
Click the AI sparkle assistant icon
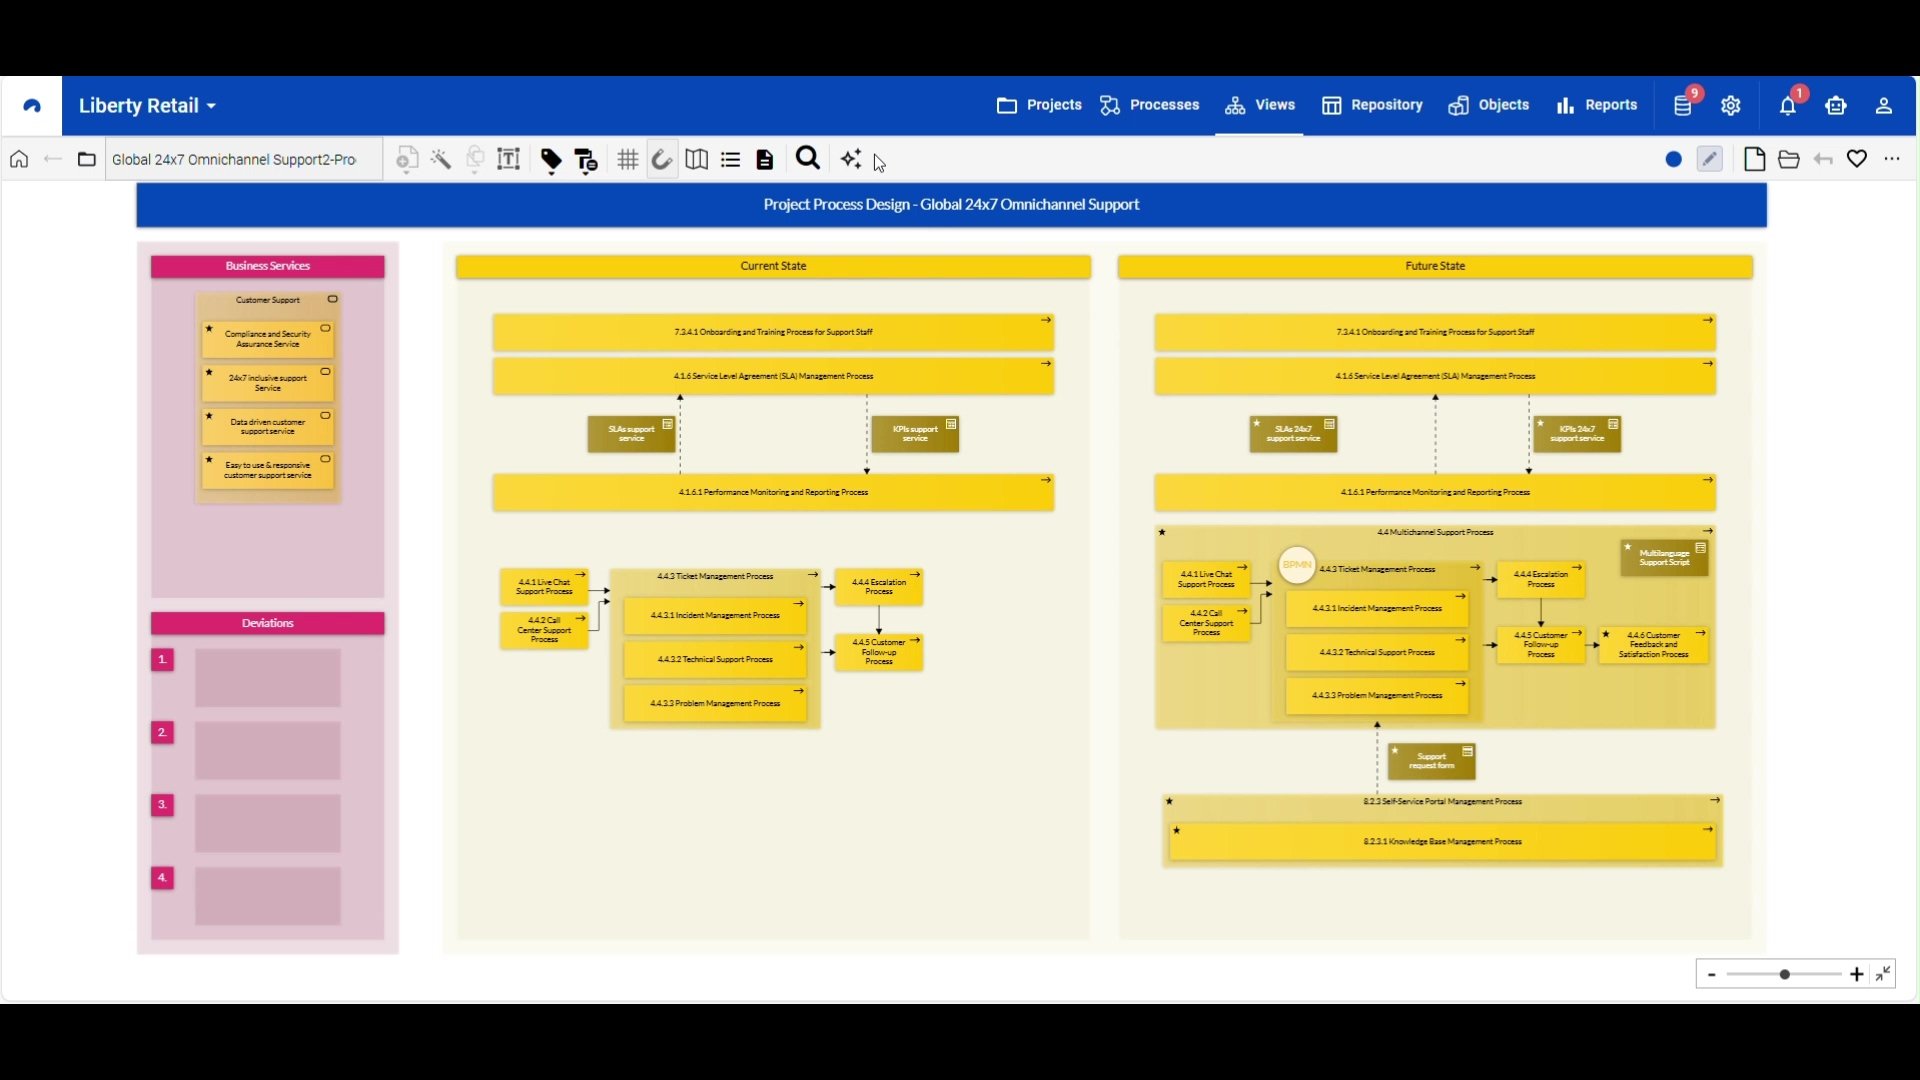(x=851, y=160)
